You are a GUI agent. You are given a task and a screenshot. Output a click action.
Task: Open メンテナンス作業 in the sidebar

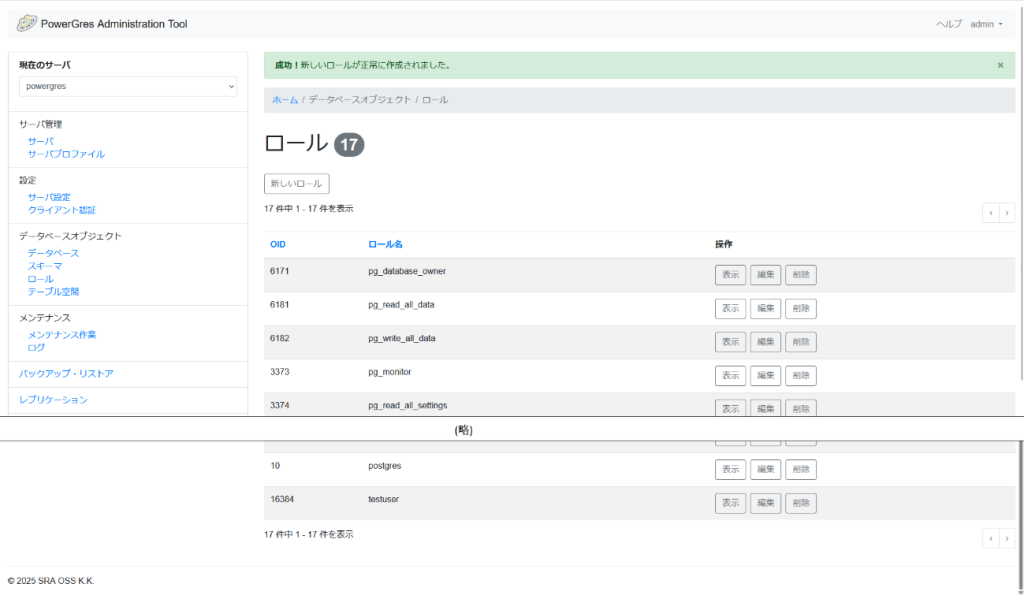61,335
